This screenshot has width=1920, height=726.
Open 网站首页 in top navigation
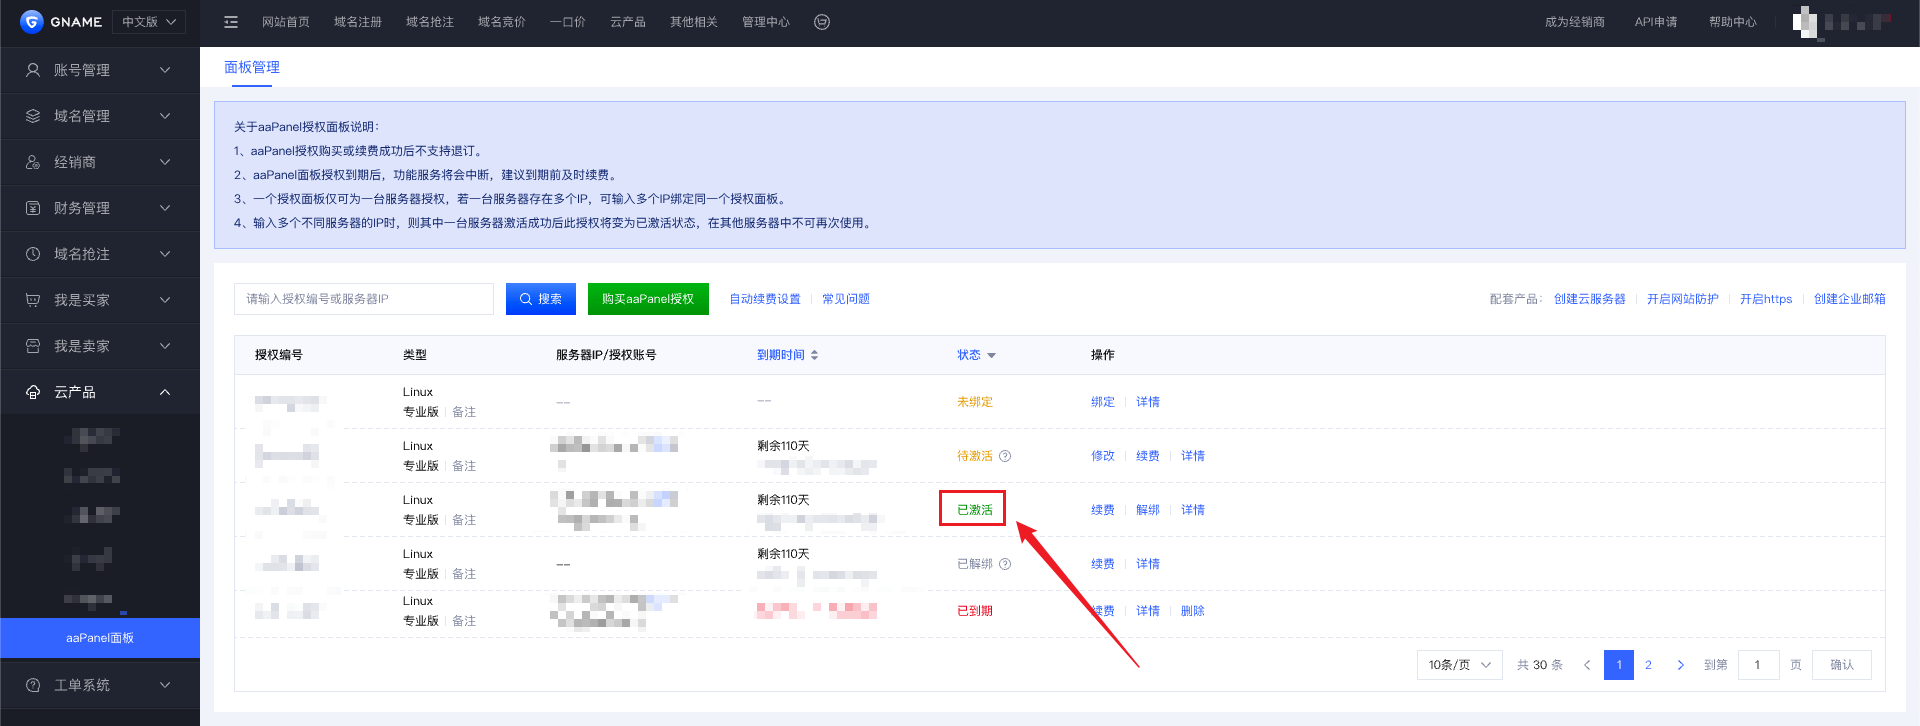[286, 22]
